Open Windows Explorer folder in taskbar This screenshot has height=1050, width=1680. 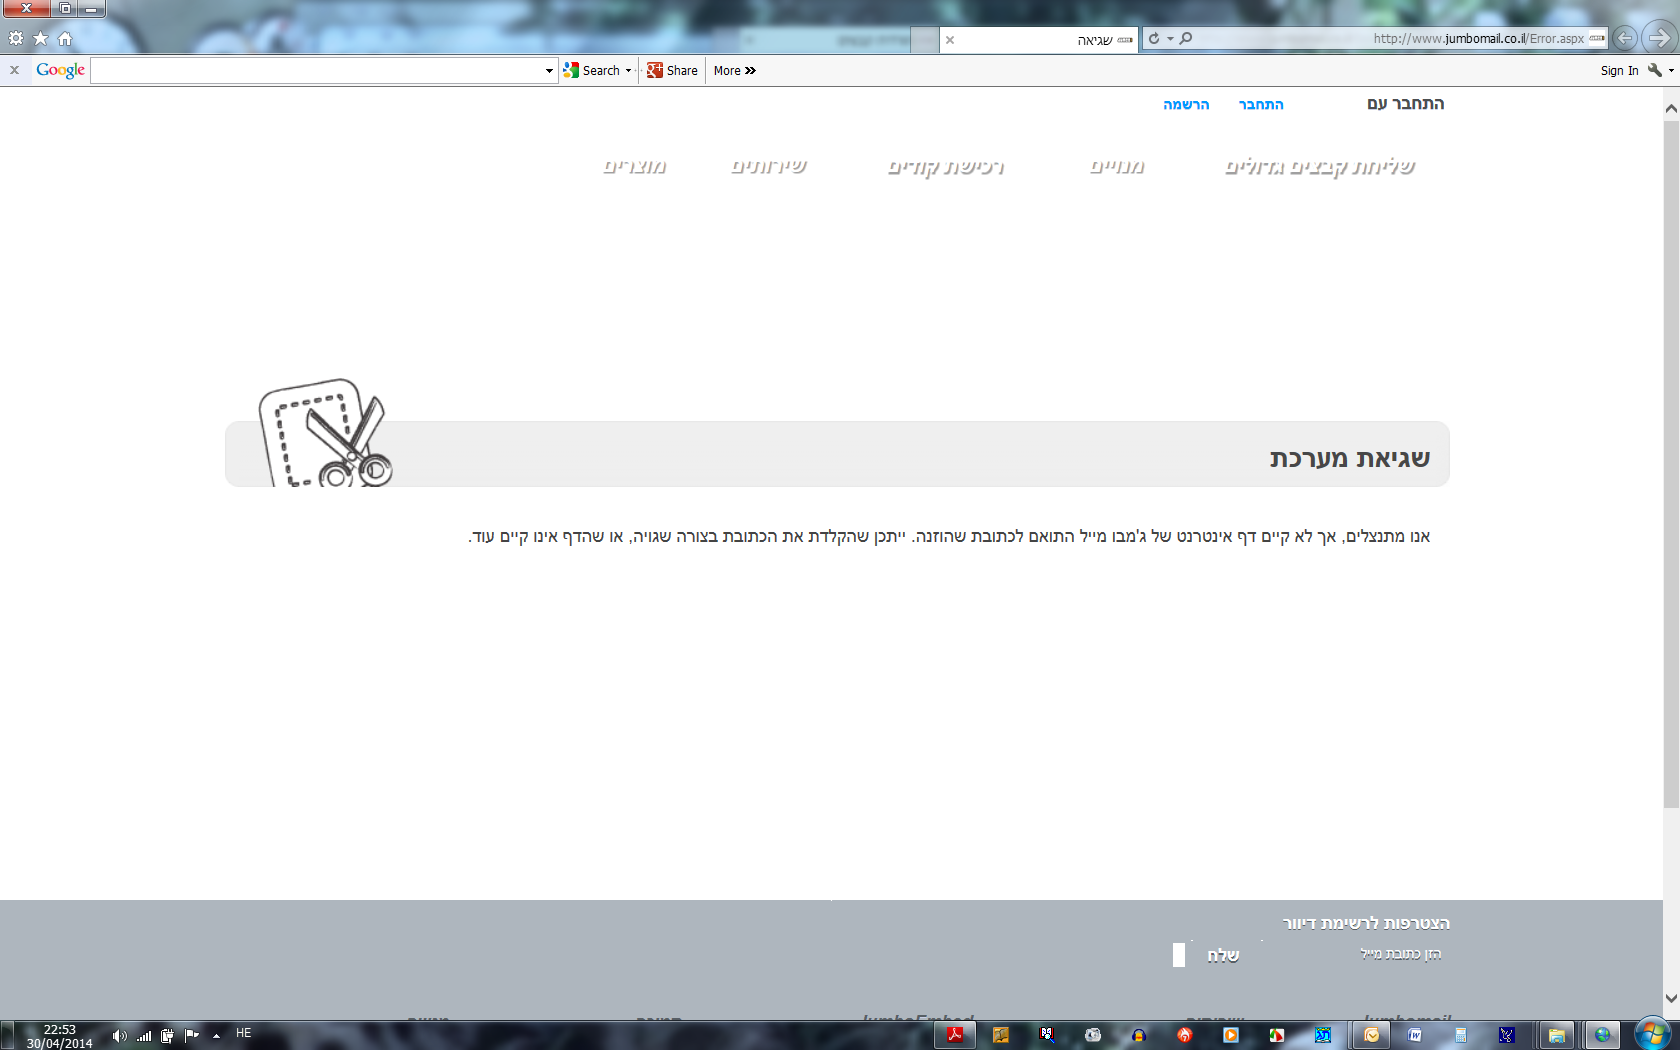[1556, 1035]
